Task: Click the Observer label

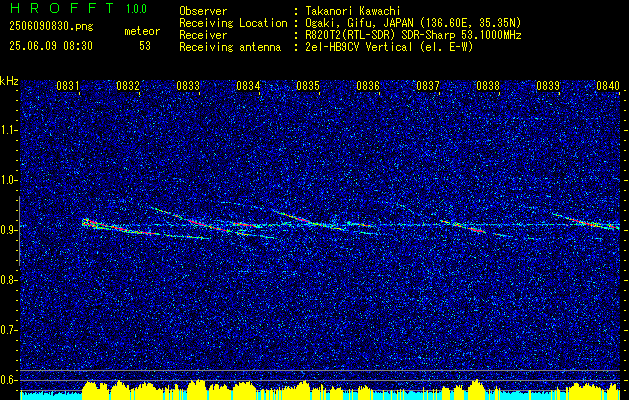Action: coord(203,11)
